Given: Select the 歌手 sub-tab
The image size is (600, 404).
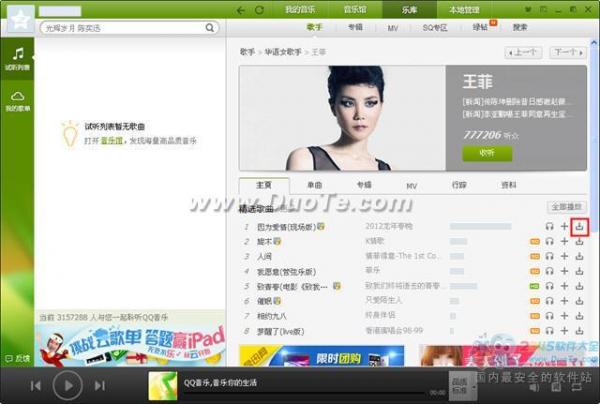Looking at the screenshot, I should click(314, 27).
